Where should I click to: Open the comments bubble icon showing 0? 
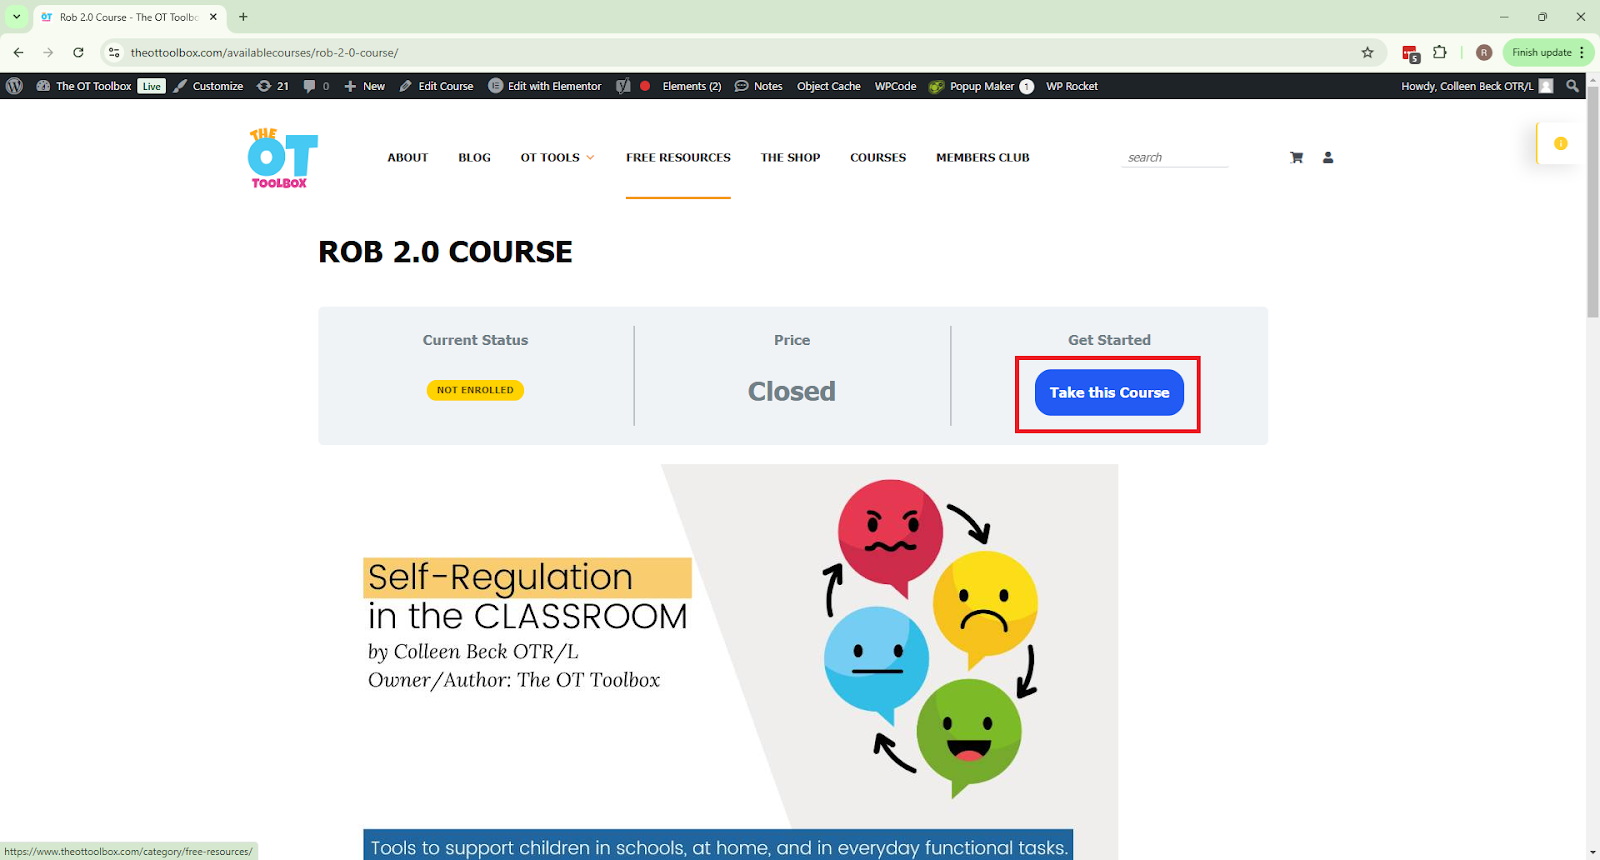(316, 86)
